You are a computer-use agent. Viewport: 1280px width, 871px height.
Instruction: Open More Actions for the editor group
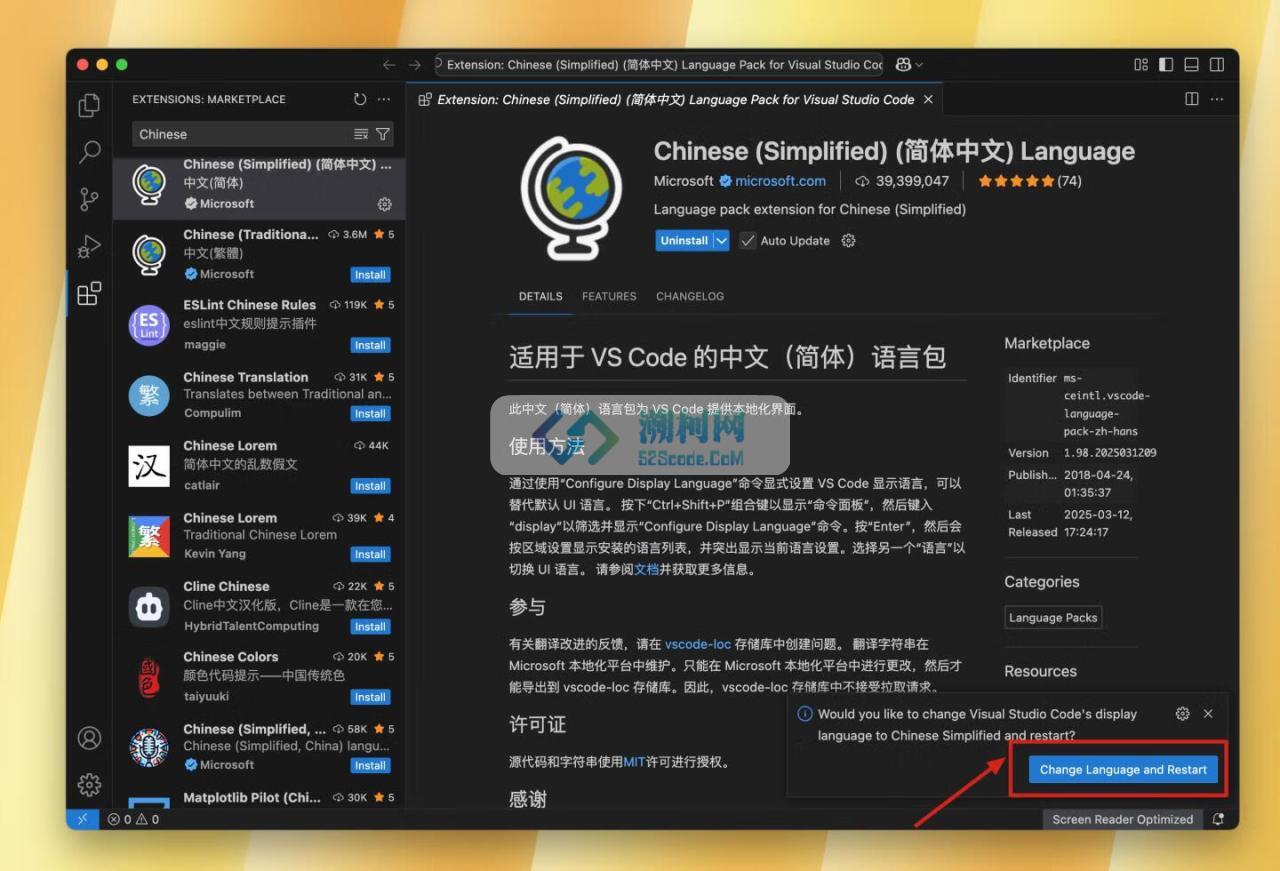point(1217,99)
